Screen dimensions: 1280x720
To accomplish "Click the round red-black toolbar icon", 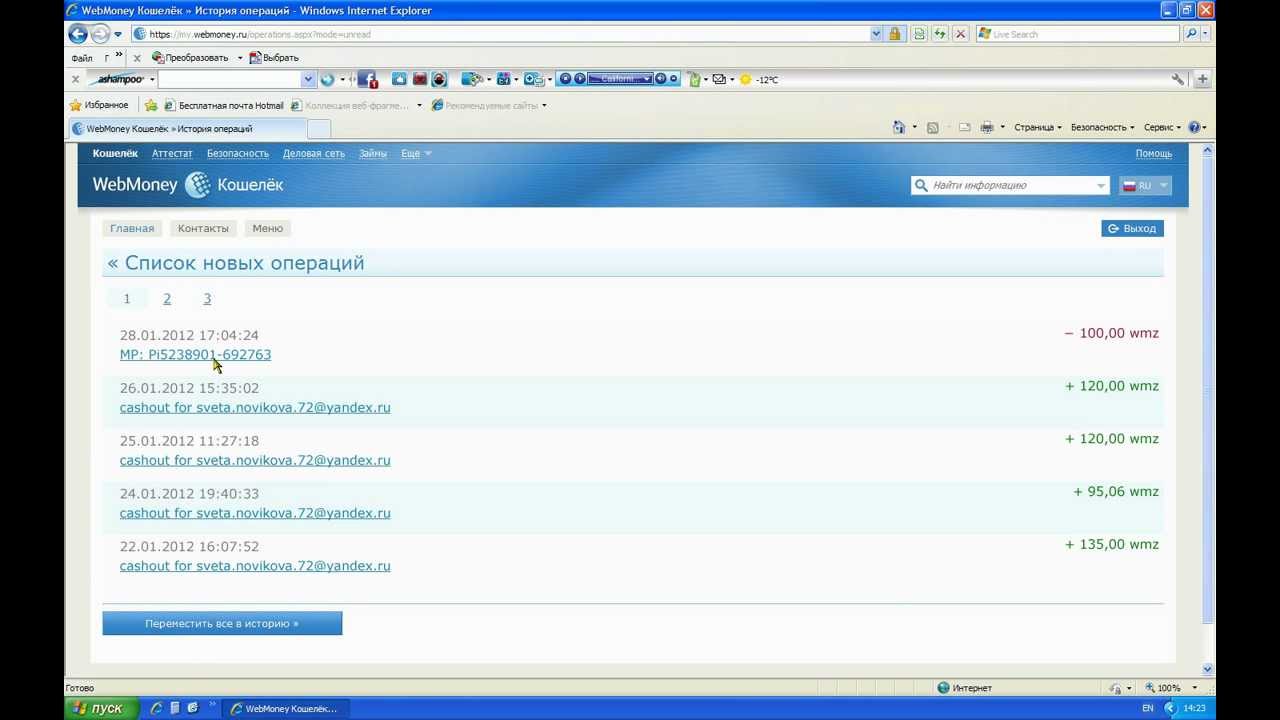I will tap(439, 79).
